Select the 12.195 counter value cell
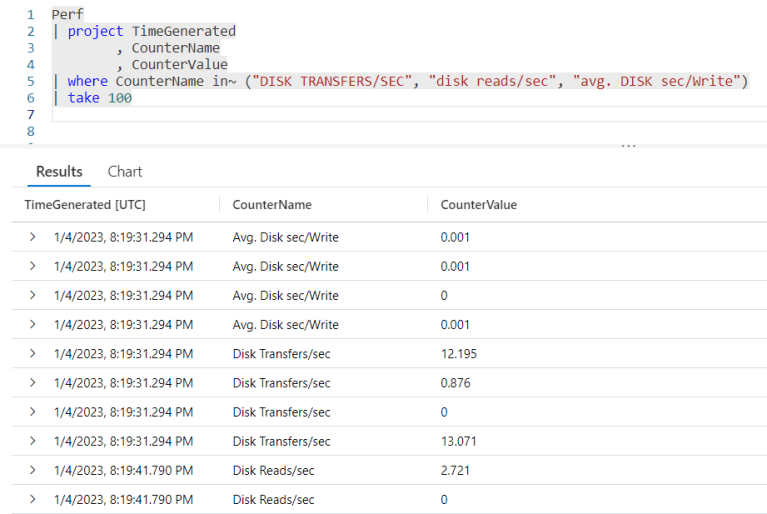The image size is (767, 514). pyautogui.click(x=459, y=354)
